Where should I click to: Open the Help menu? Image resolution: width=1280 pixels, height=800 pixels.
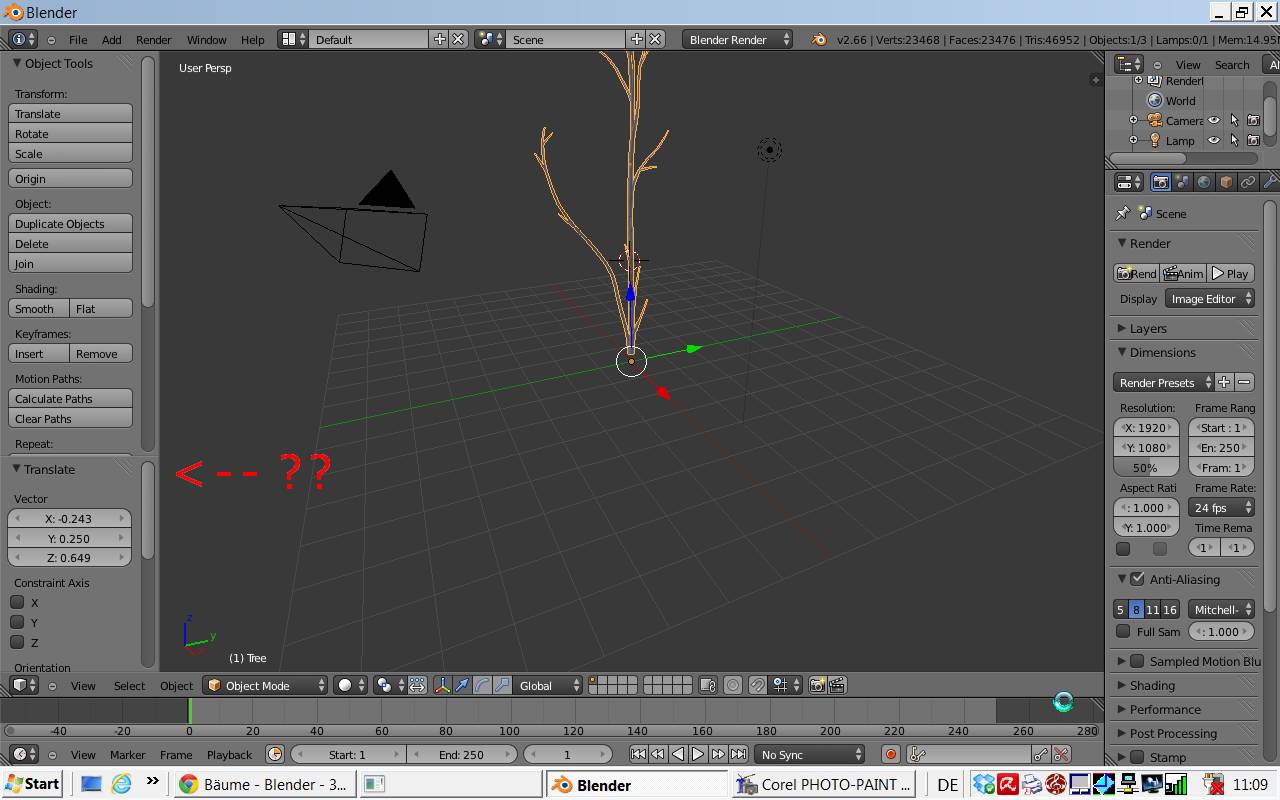point(252,39)
